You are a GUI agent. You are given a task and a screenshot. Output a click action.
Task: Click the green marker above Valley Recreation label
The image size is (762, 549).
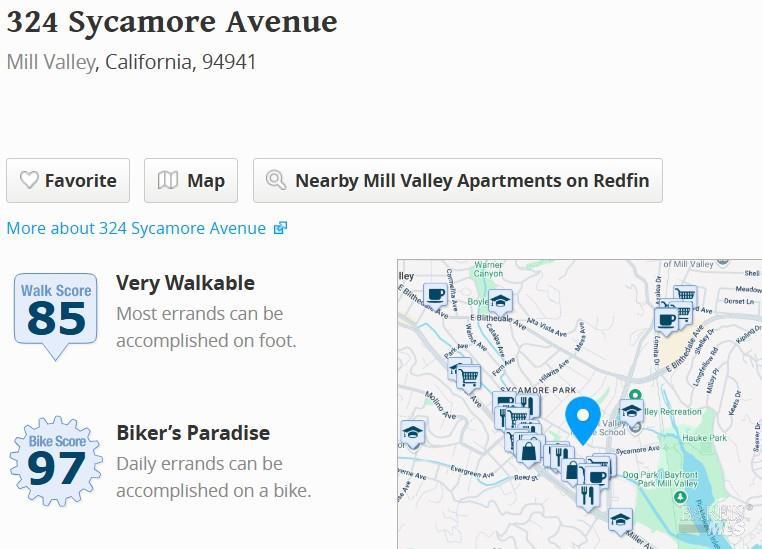[x=634, y=396]
